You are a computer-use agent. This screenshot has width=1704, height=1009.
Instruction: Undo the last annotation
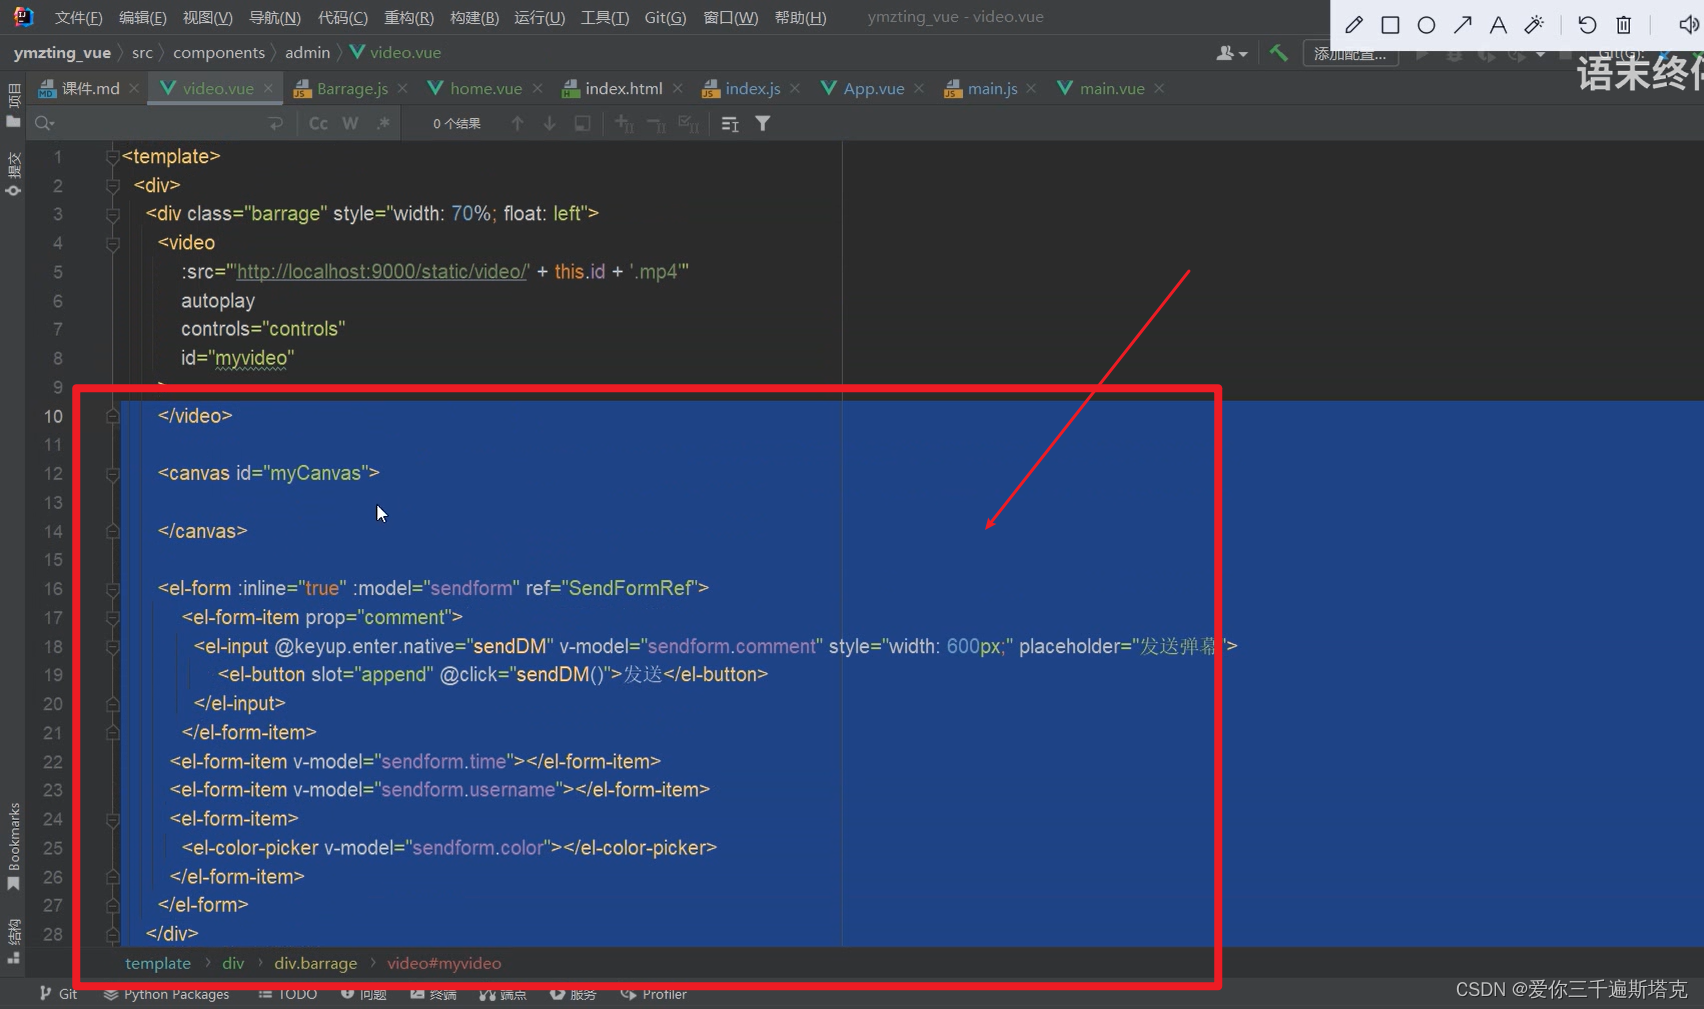pyautogui.click(x=1587, y=25)
